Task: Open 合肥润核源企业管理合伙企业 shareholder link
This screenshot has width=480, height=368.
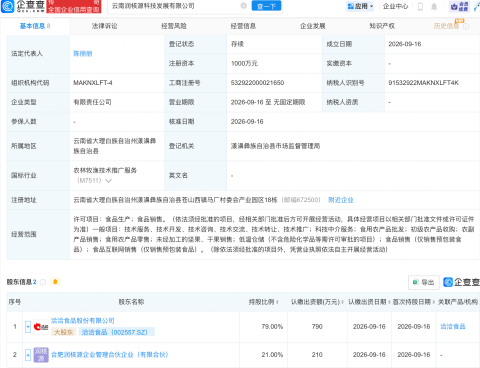Action: click(110, 355)
